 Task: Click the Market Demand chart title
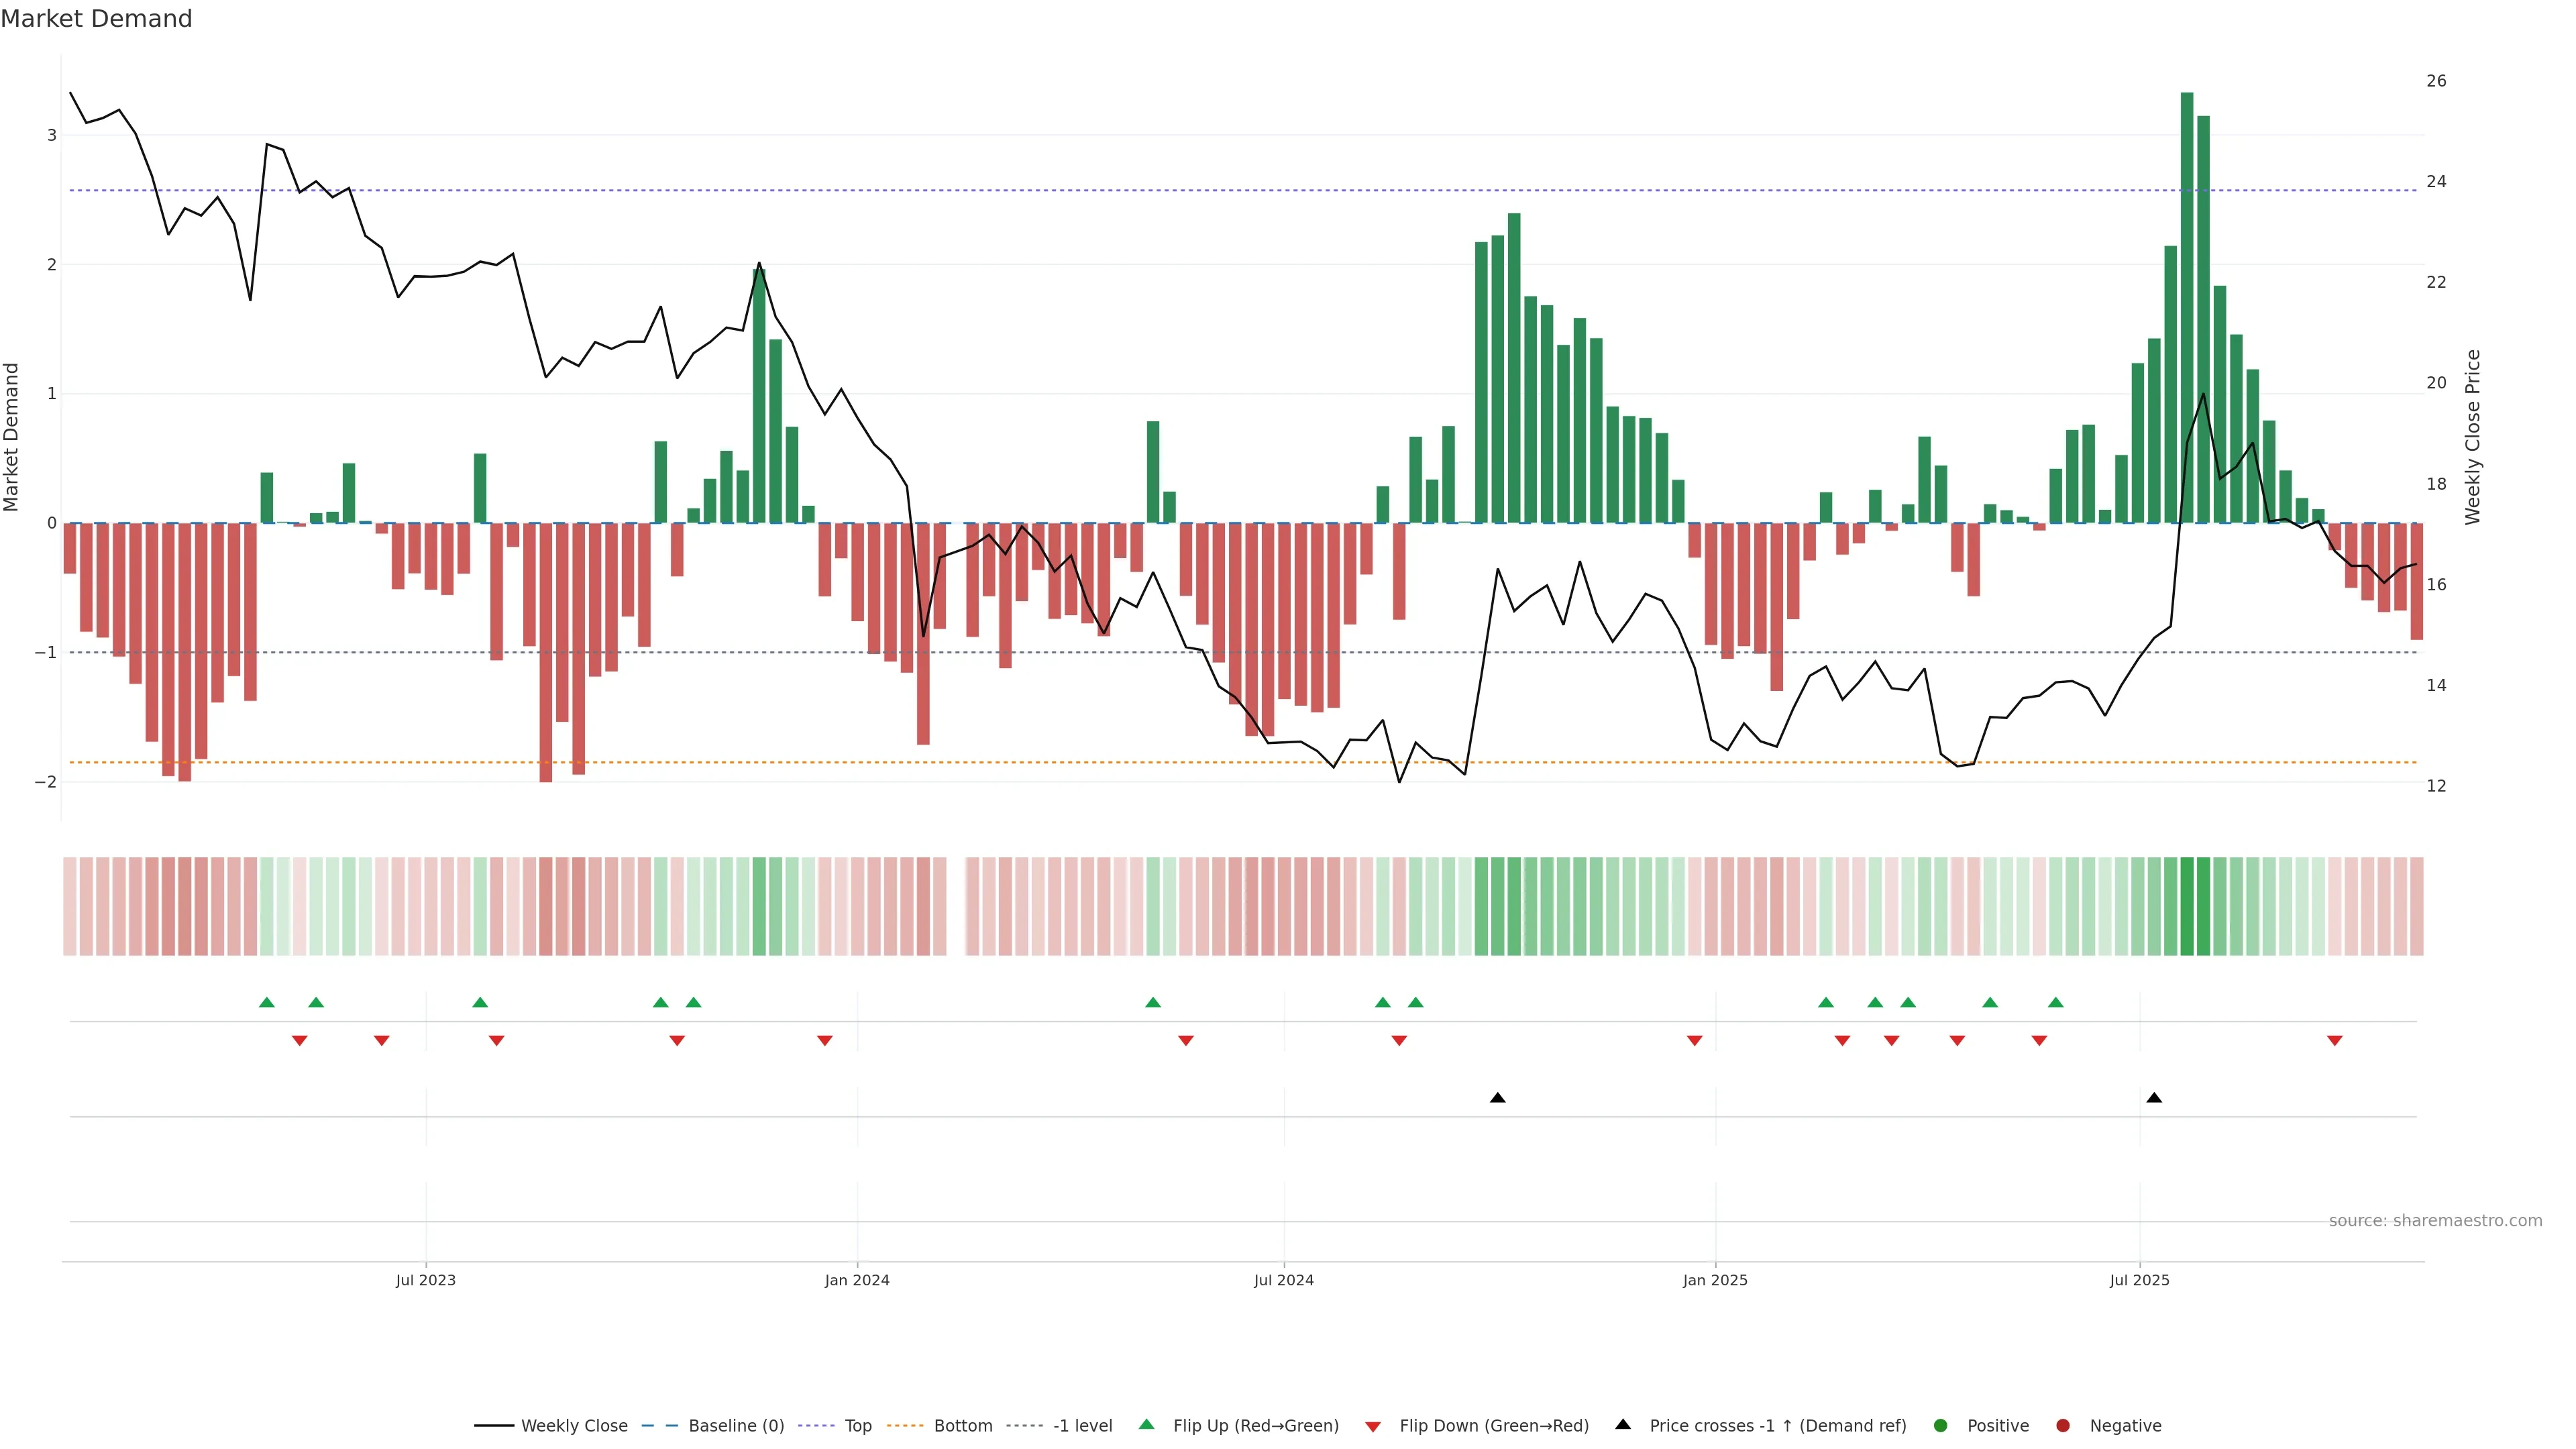click(96, 19)
